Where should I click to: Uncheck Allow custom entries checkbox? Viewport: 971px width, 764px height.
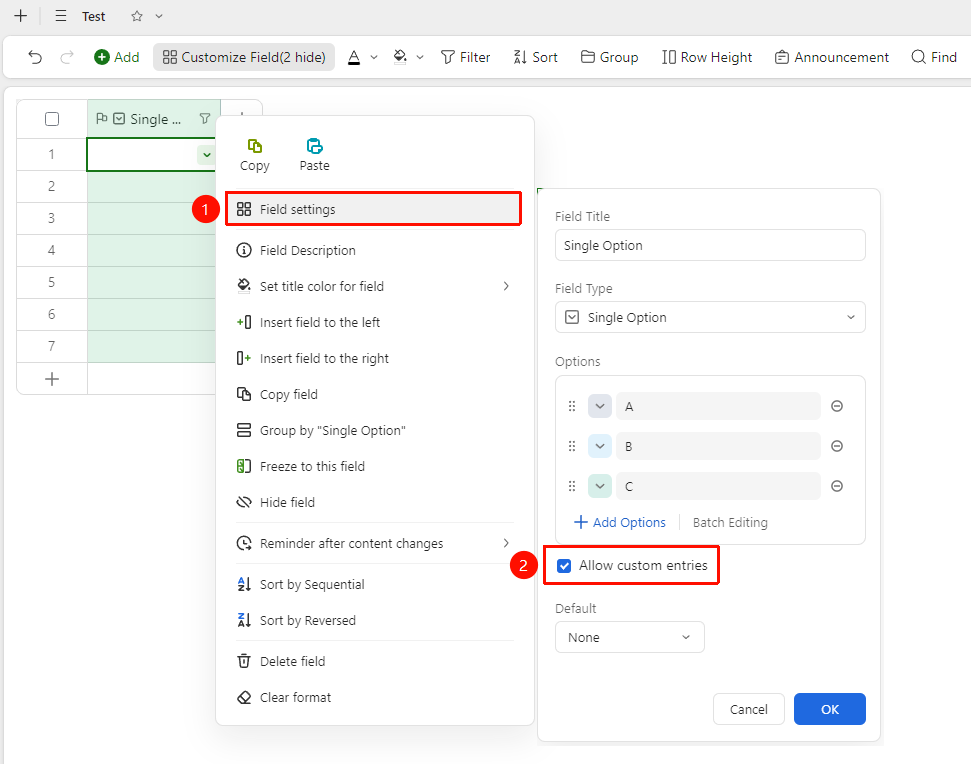point(564,565)
